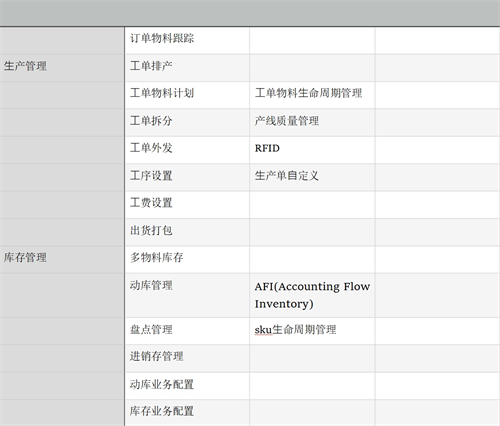Click the 工单拆分 cell
This screenshot has height=426, width=500.
187,123
